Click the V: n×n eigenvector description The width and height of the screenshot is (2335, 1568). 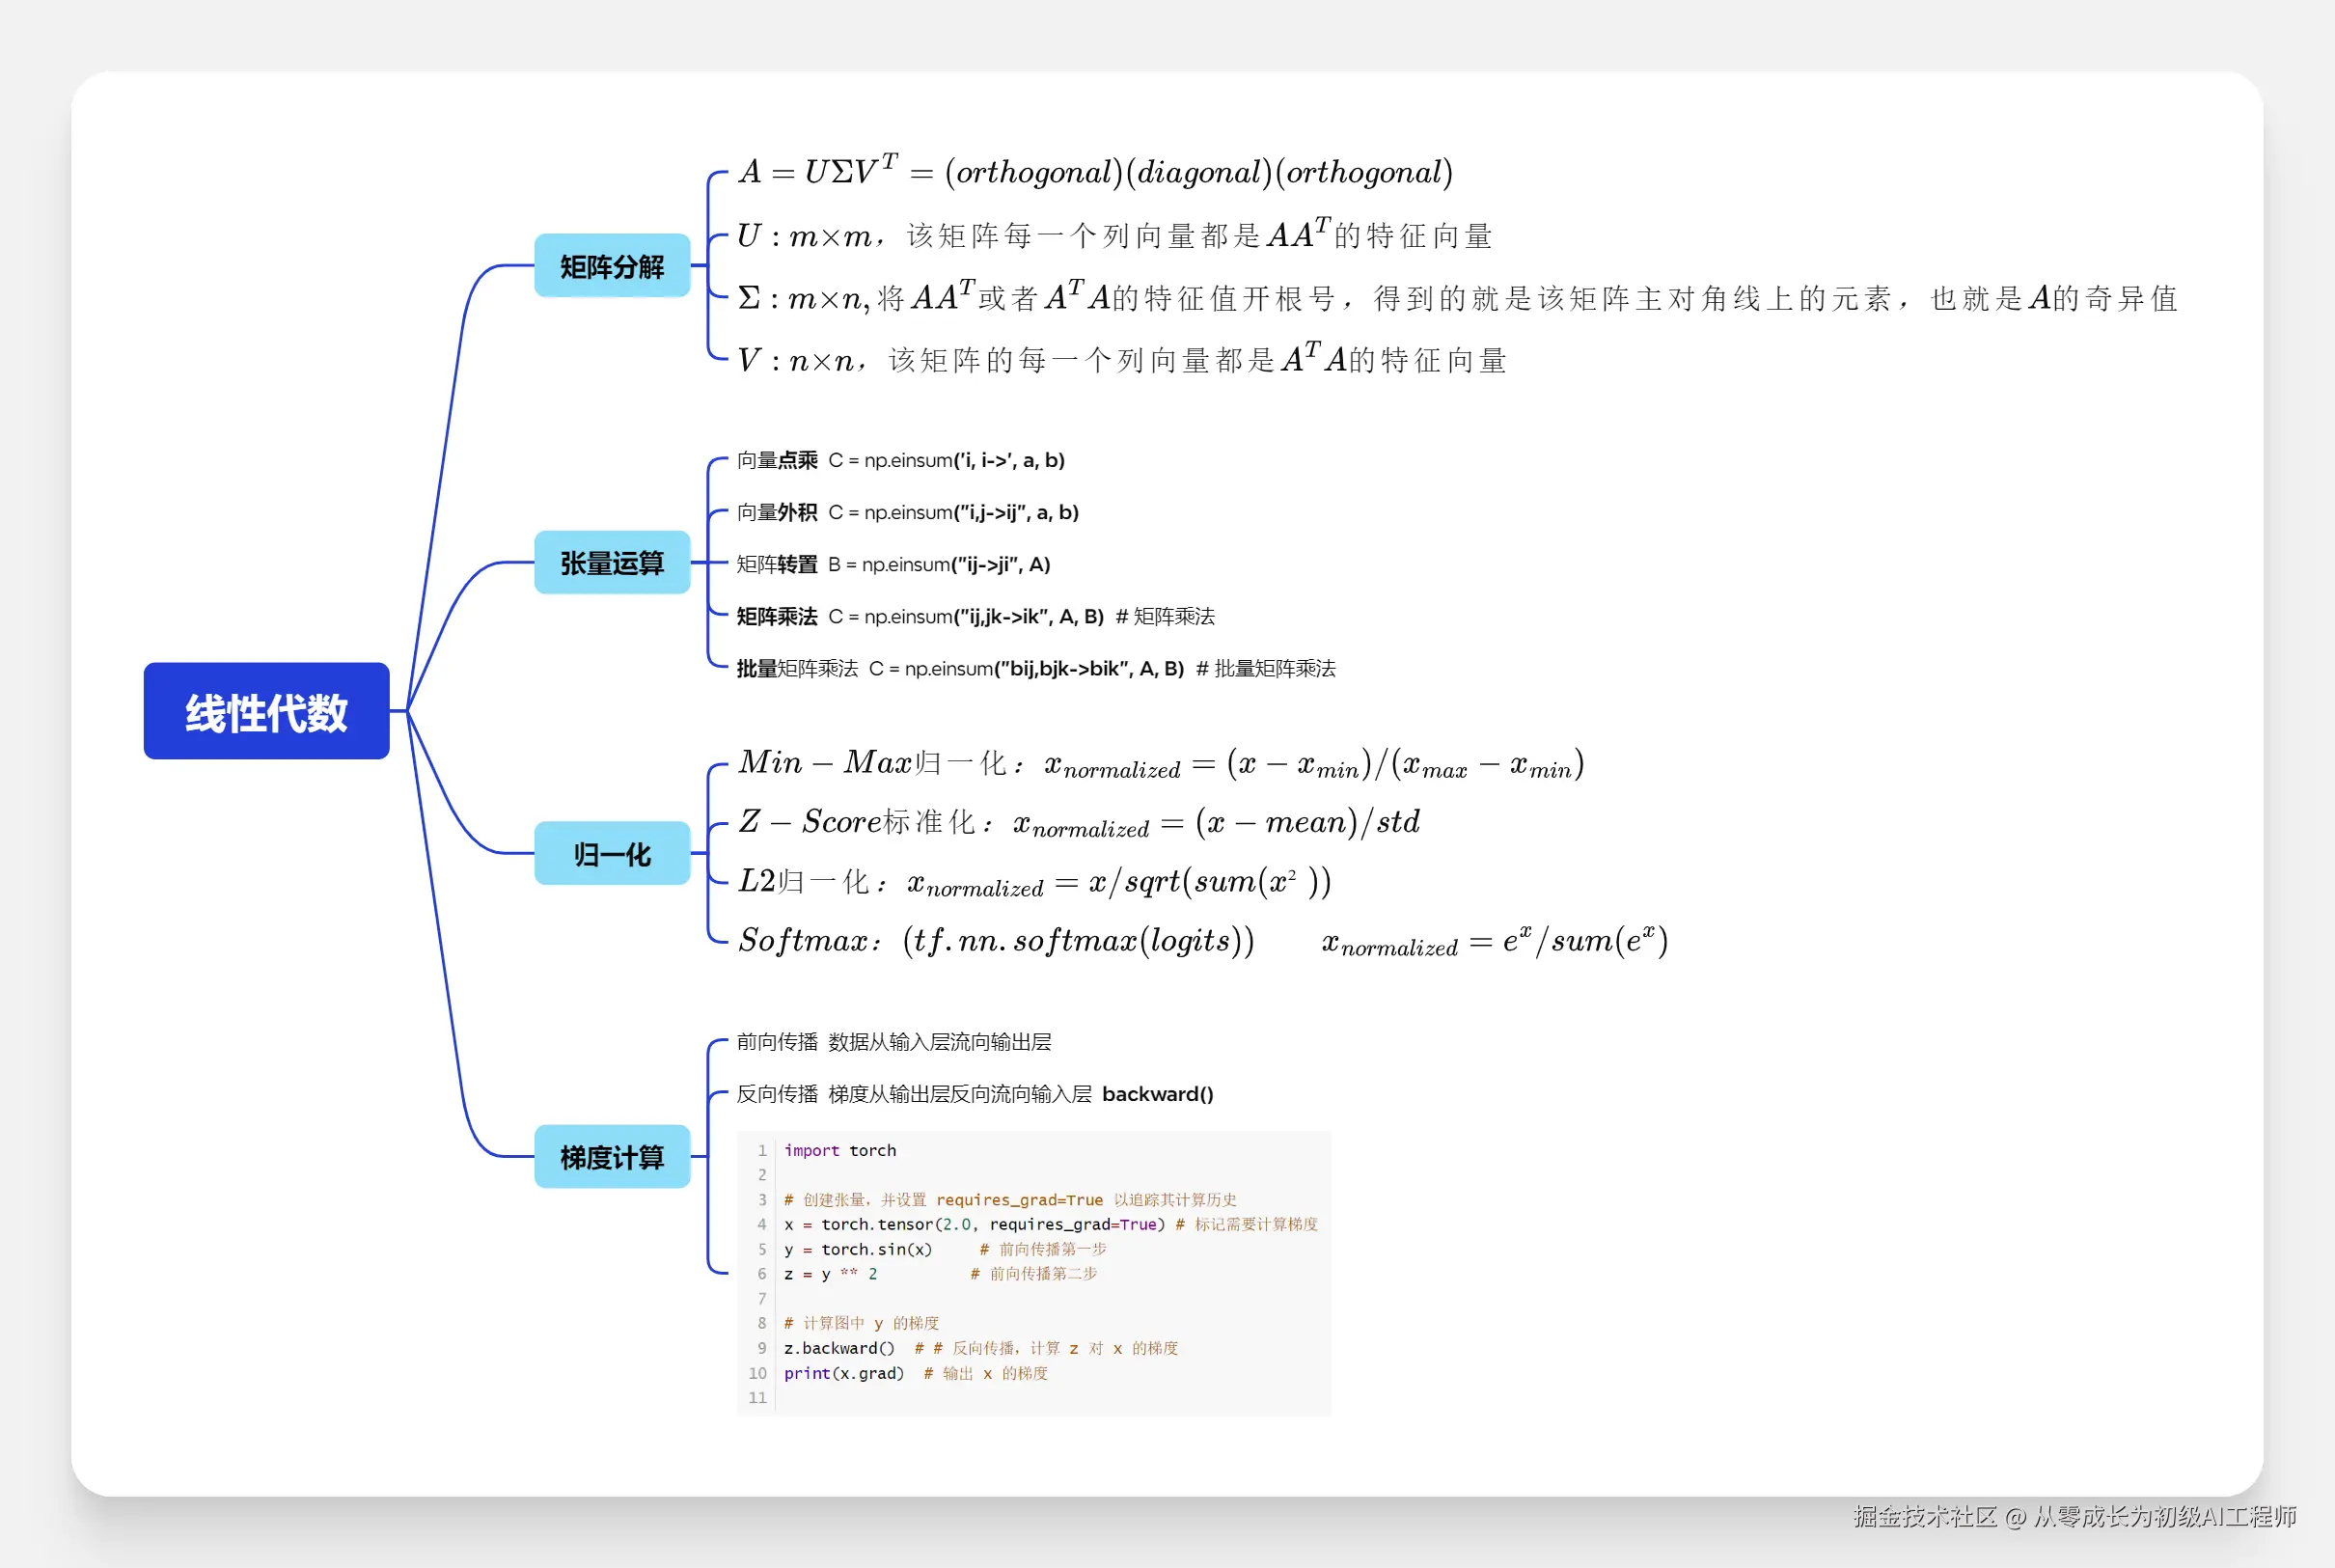[1121, 360]
